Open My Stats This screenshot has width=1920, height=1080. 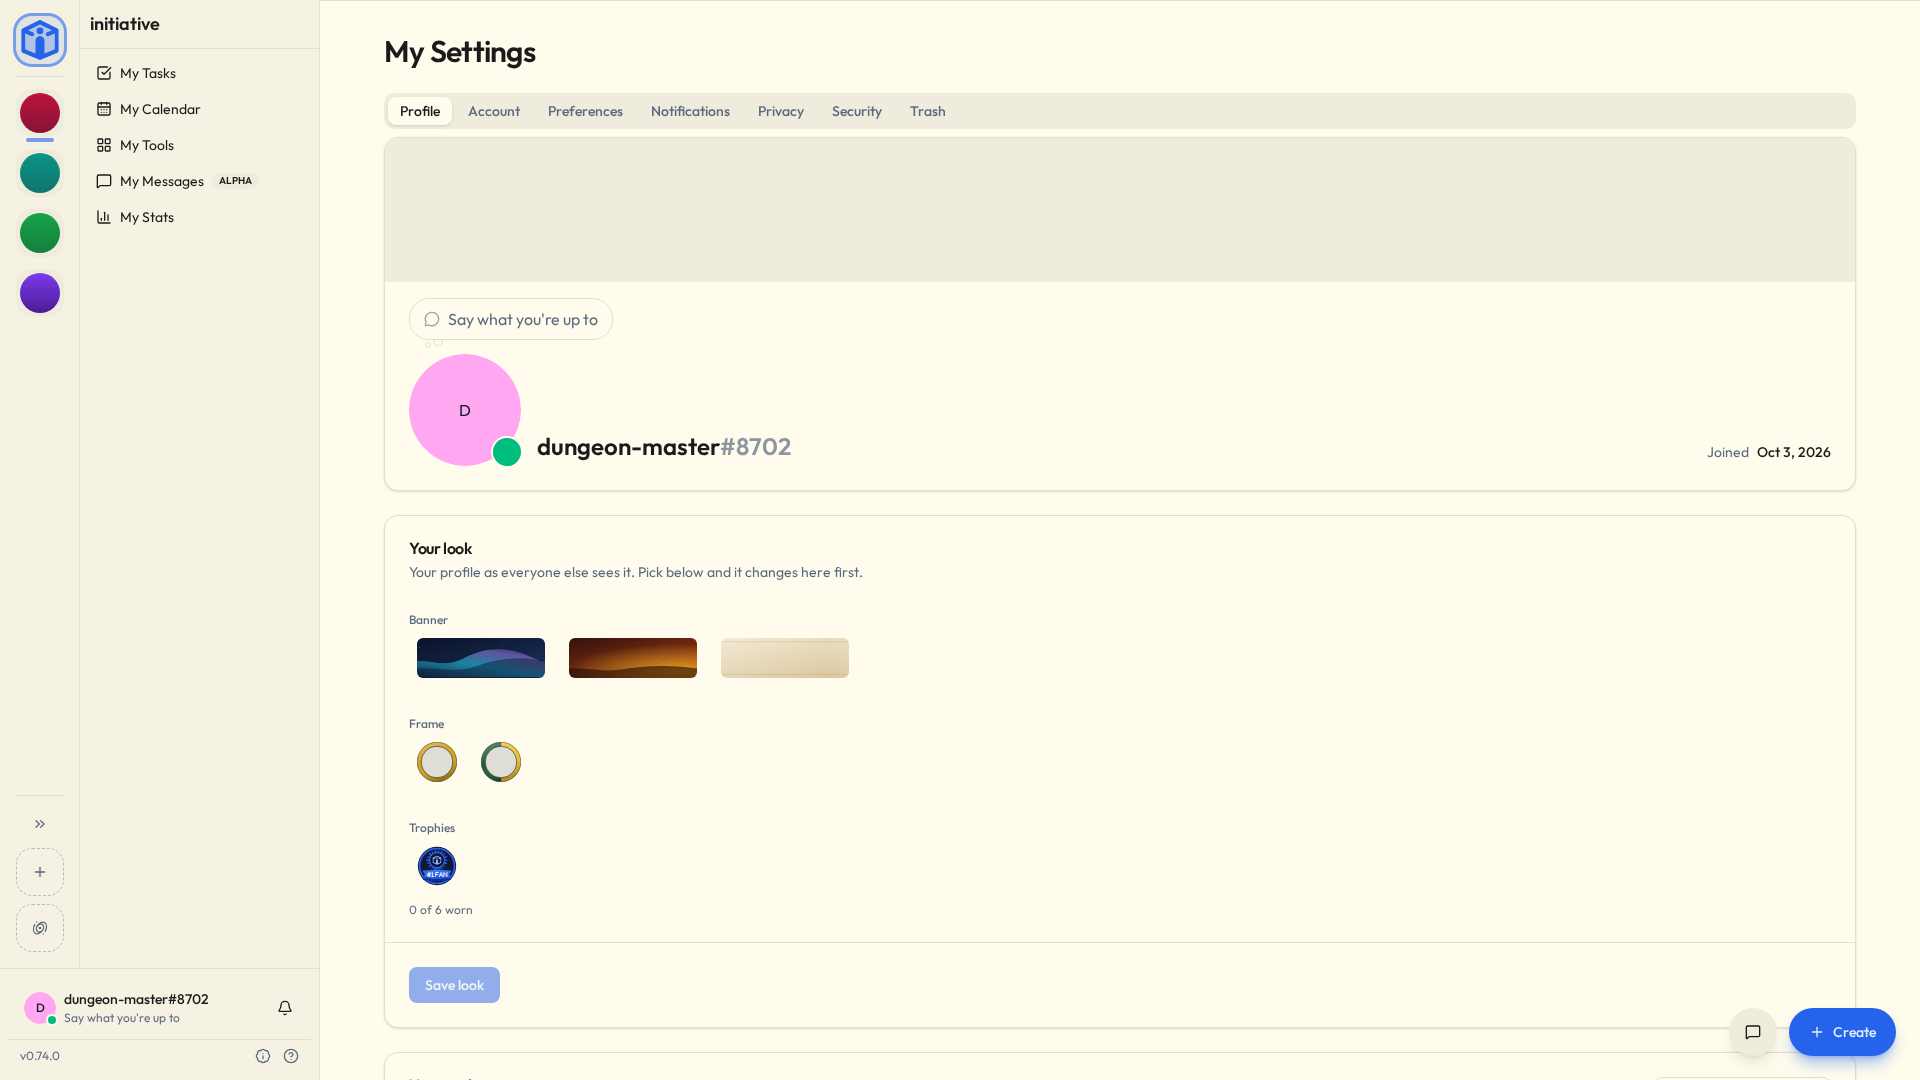pyautogui.click(x=199, y=217)
